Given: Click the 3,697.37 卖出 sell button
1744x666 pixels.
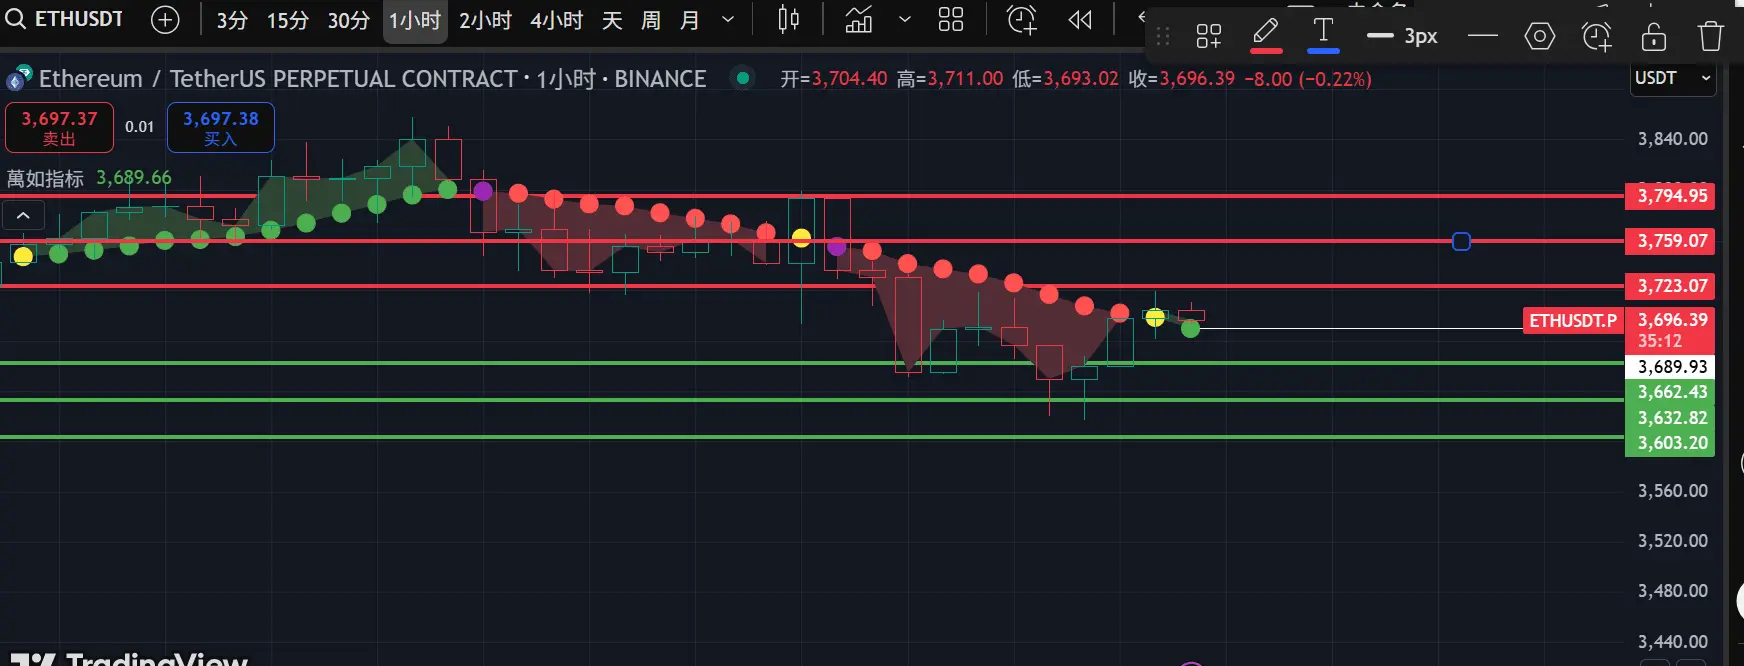Looking at the screenshot, I should tap(59, 128).
